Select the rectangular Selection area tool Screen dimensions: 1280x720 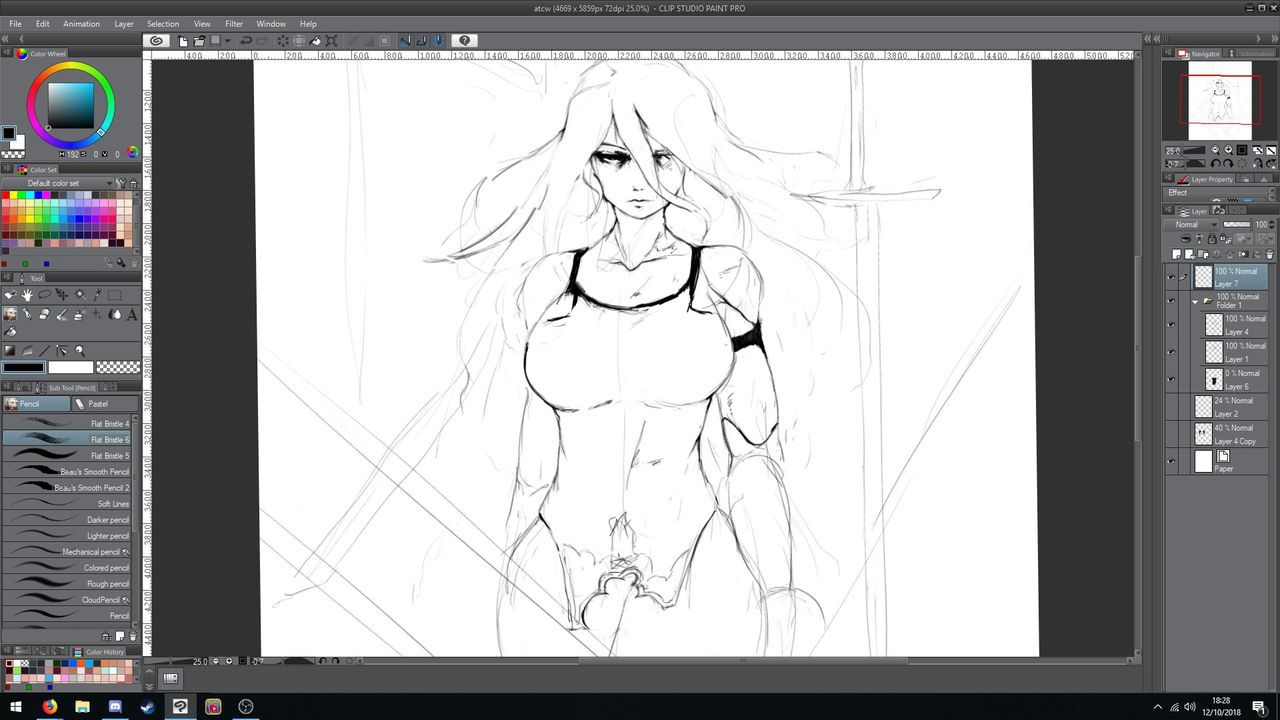pos(114,295)
